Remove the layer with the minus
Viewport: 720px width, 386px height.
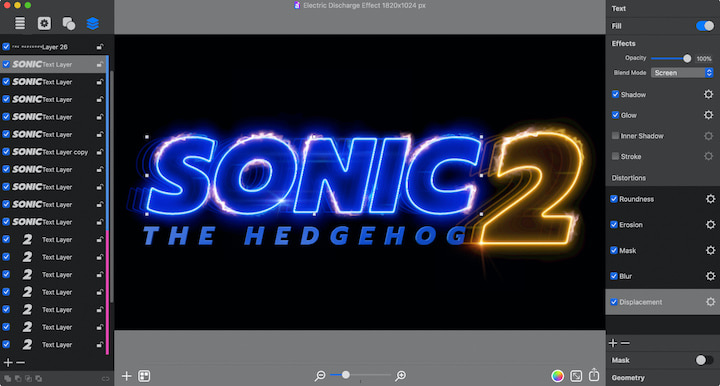pyautogui.click(x=20, y=363)
